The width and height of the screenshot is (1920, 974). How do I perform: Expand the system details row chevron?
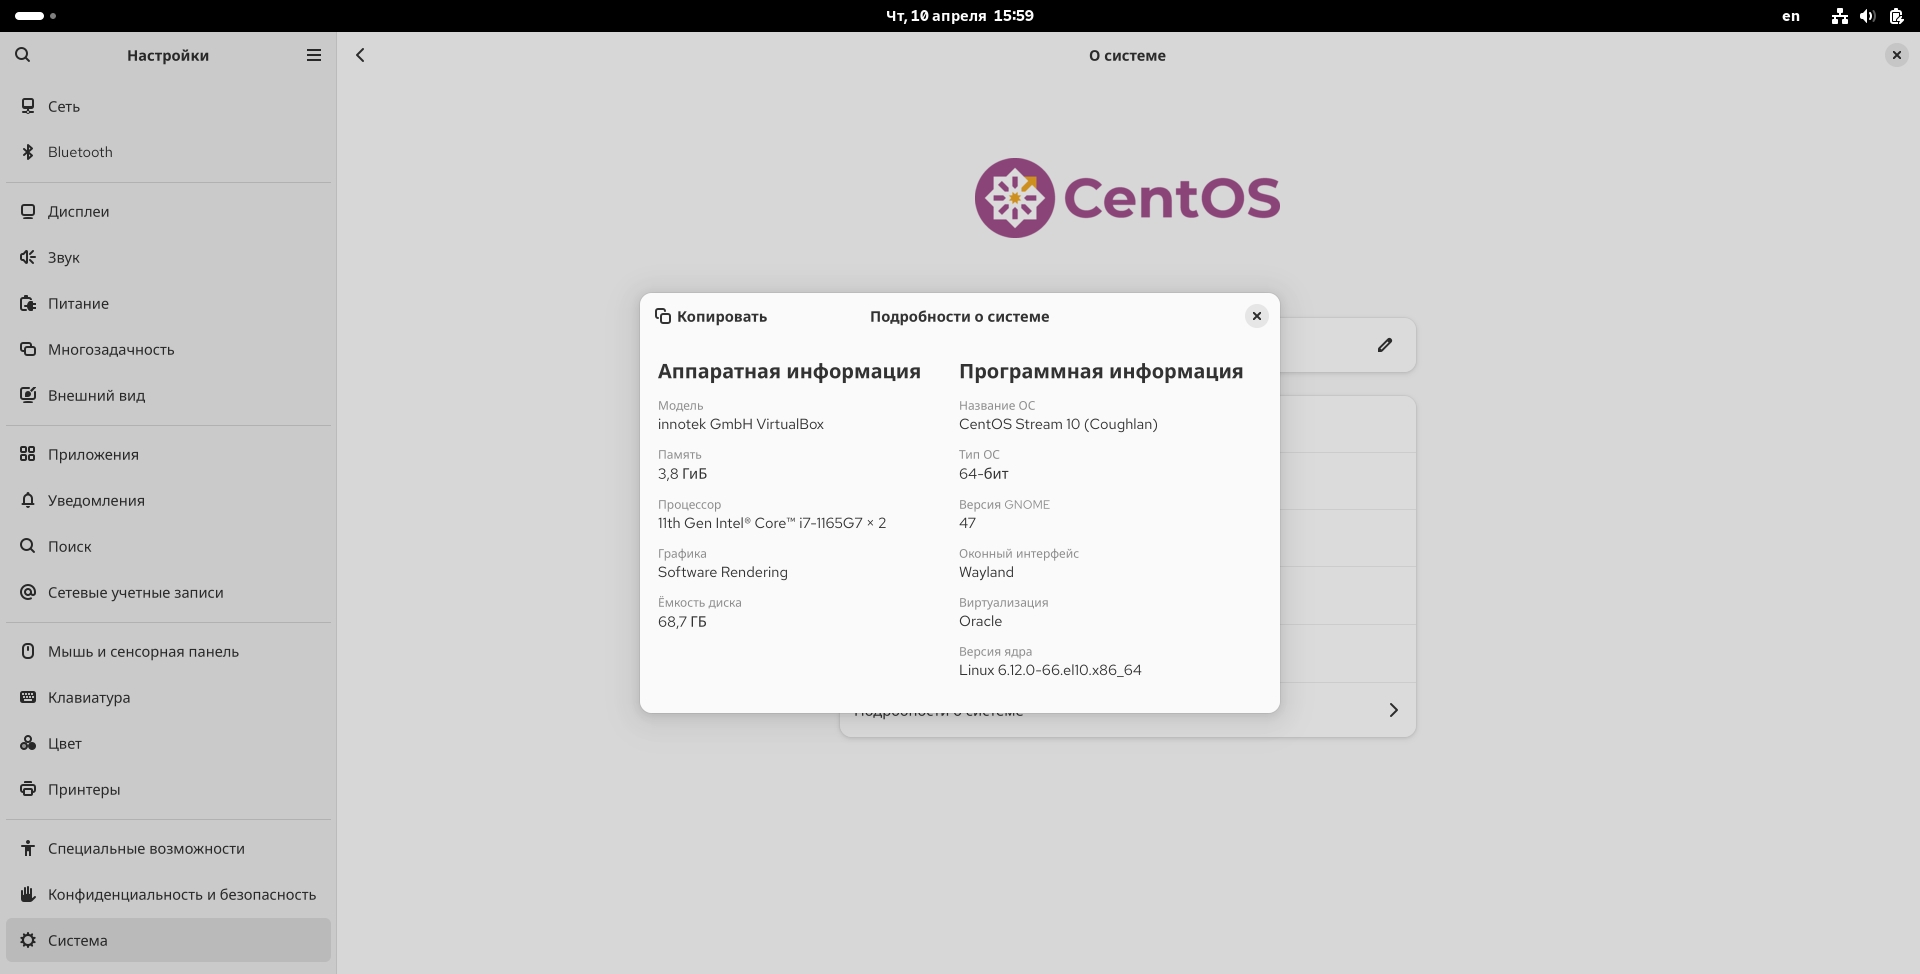point(1394,710)
